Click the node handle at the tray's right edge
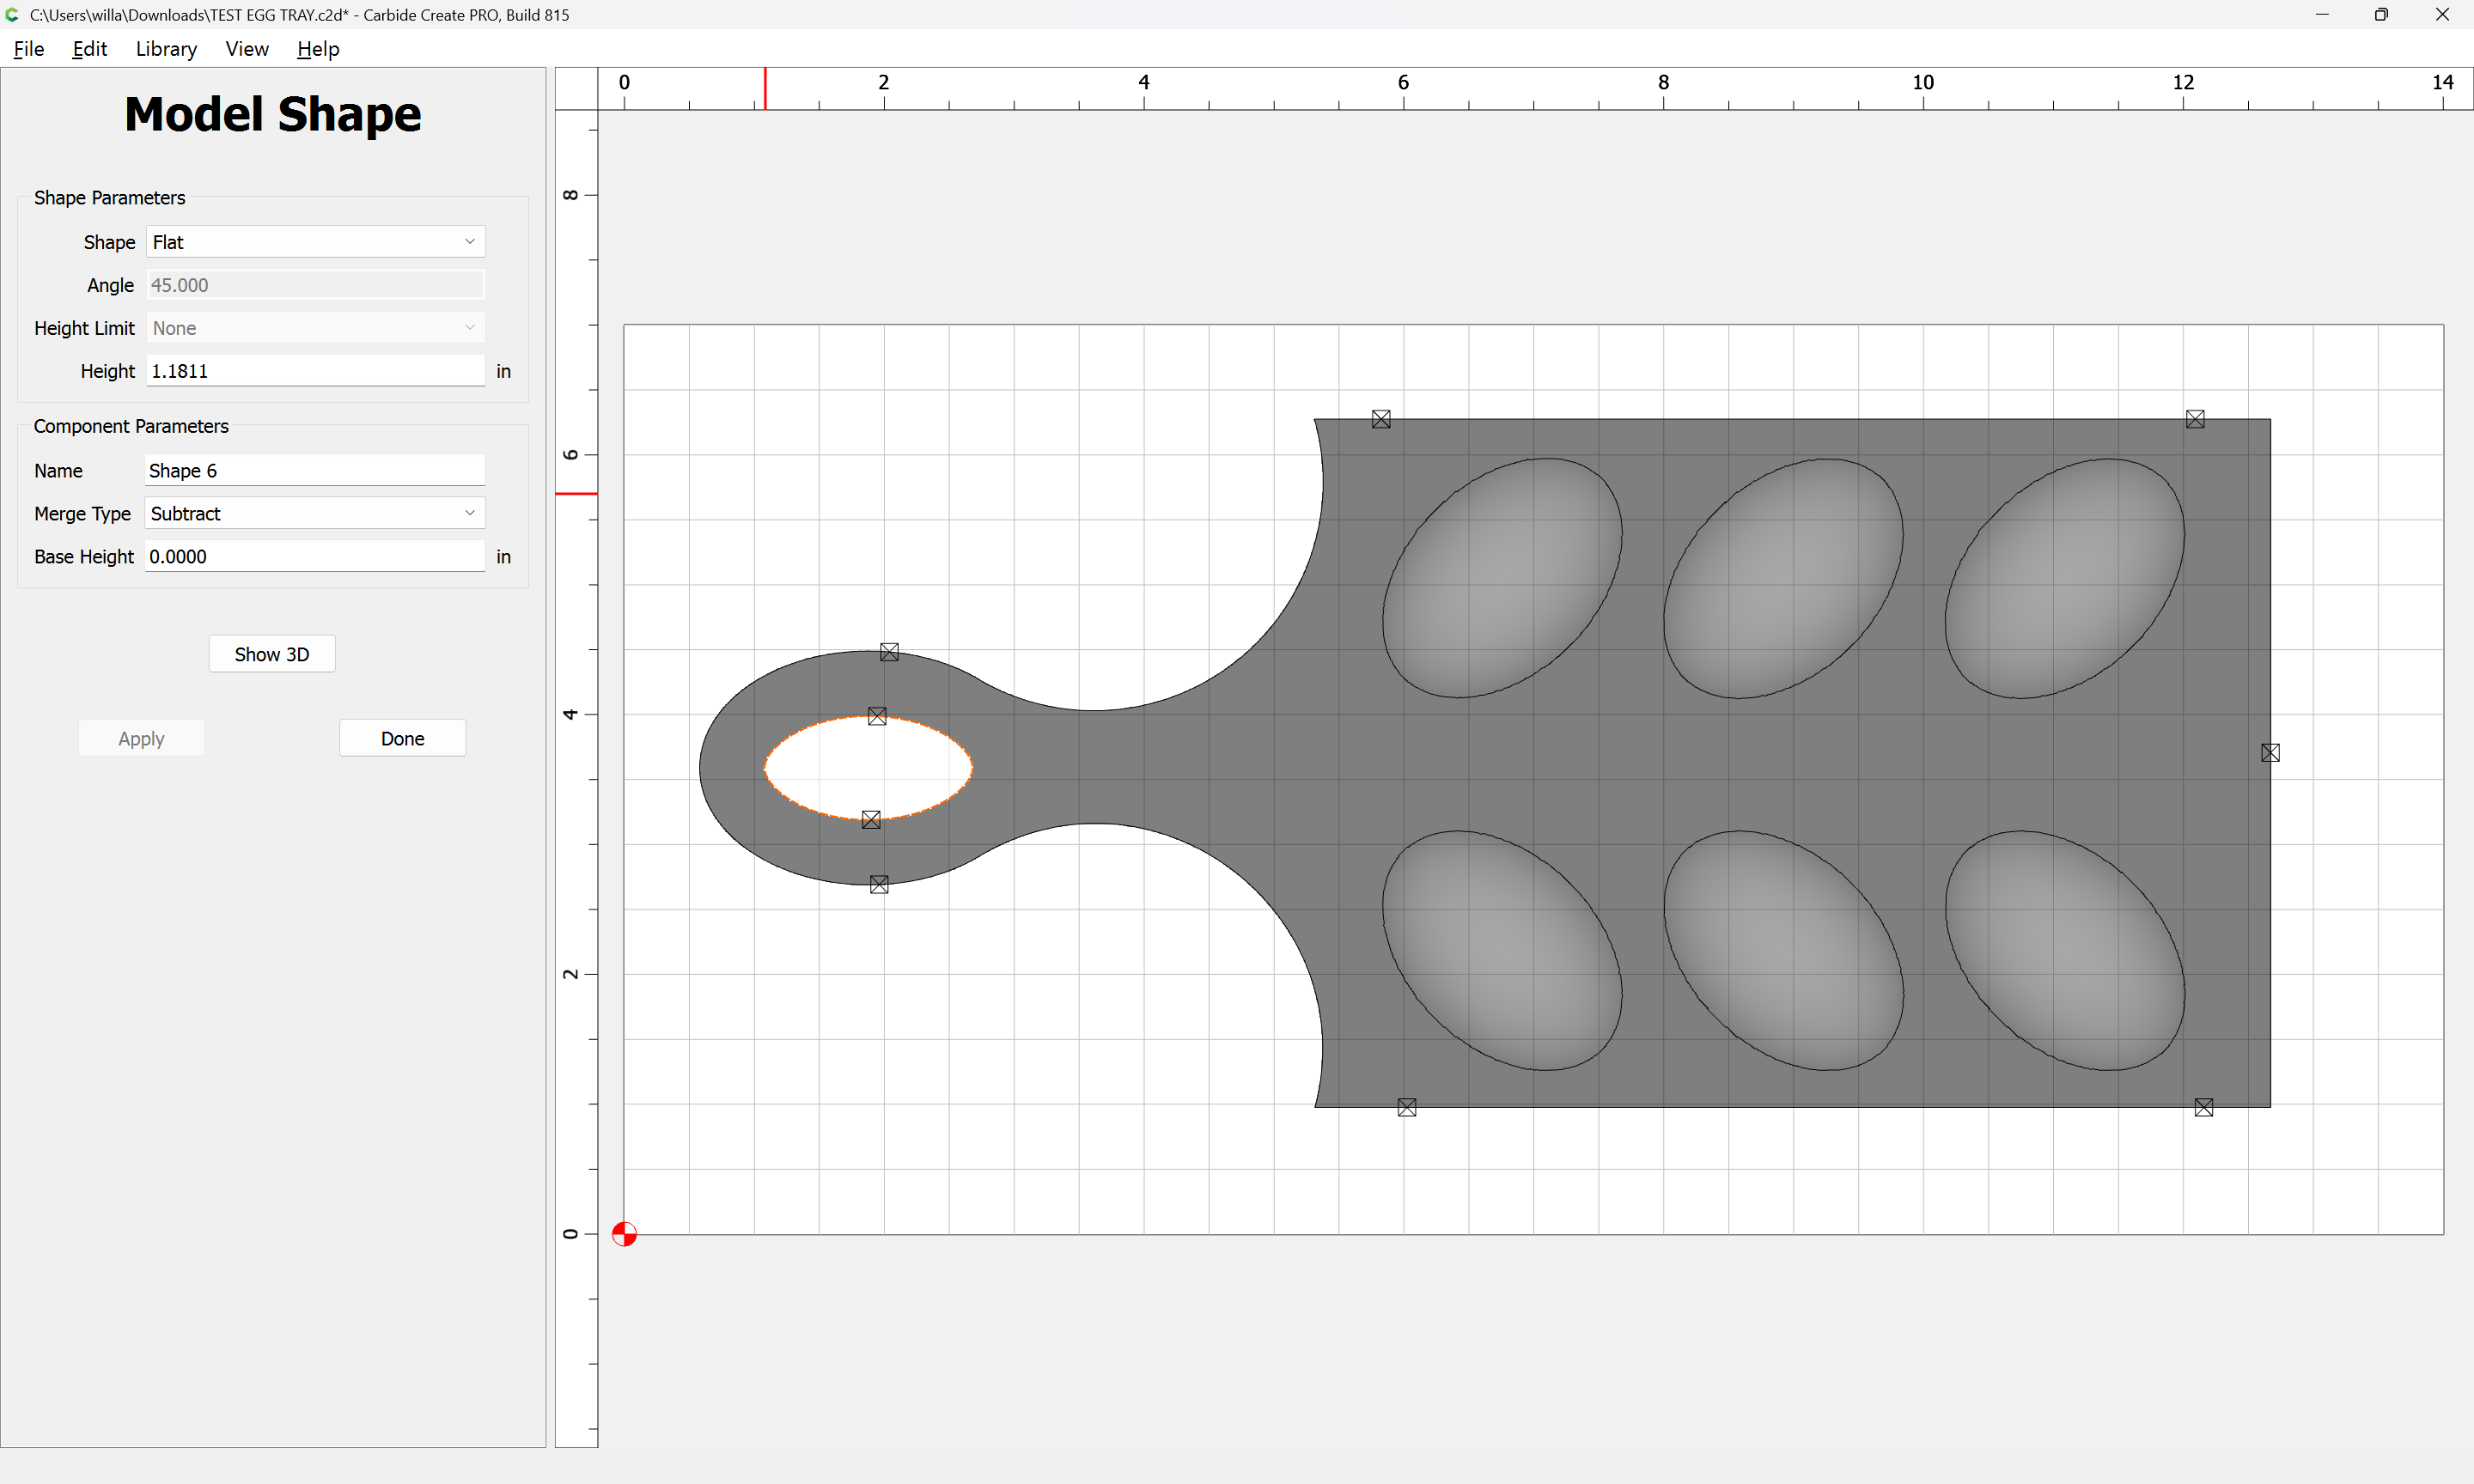The image size is (2474, 1484). point(2270,753)
